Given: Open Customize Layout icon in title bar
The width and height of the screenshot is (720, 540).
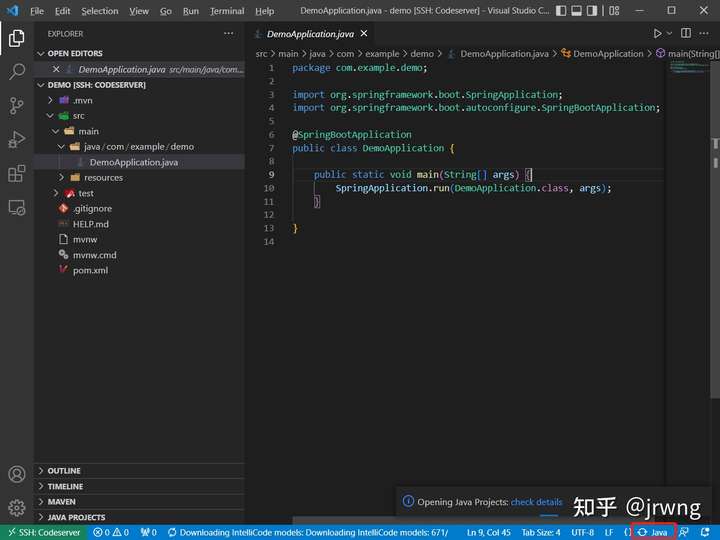Looking at the screenshot, I should [x=614, y=11].
